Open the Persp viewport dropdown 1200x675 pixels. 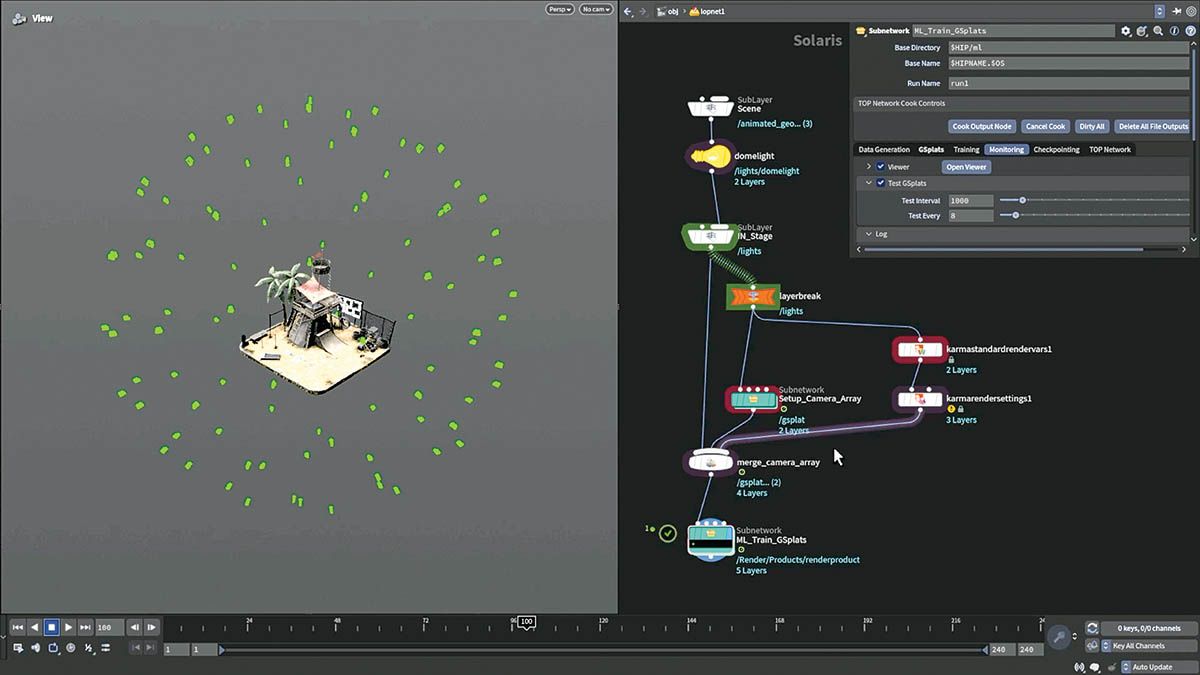[x=559, y=9]
